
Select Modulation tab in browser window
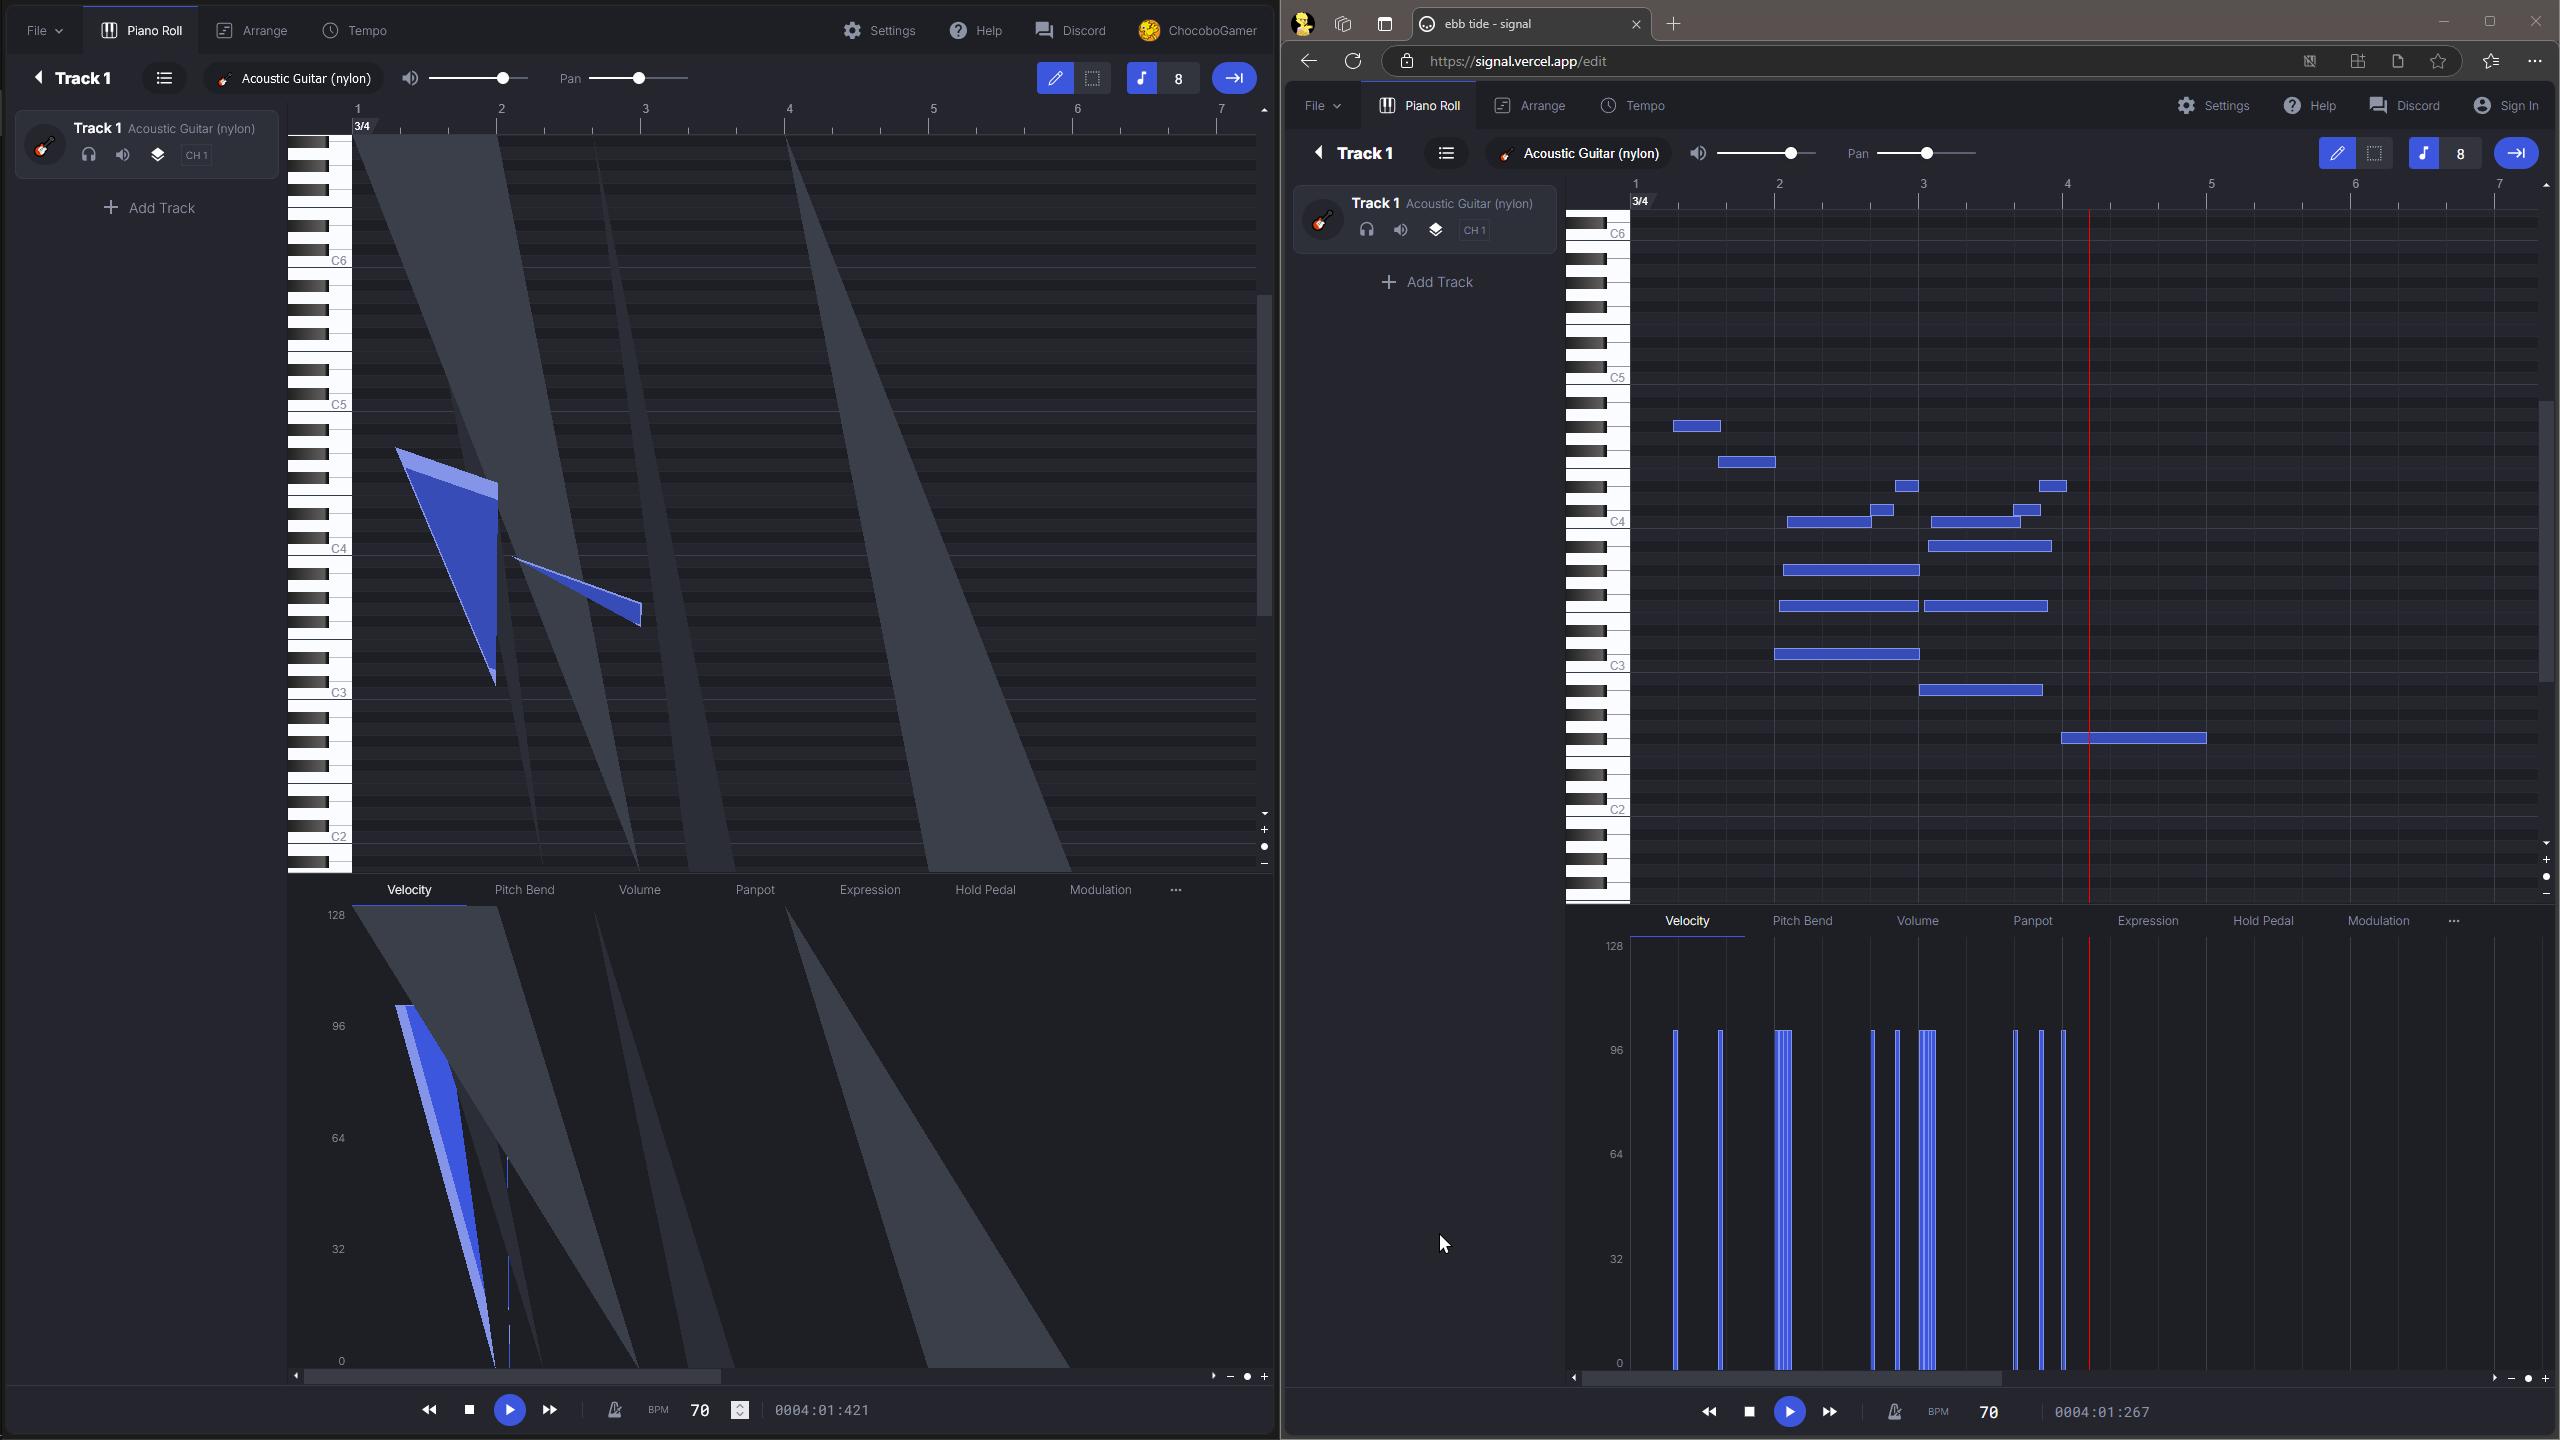click(2378, 921)
